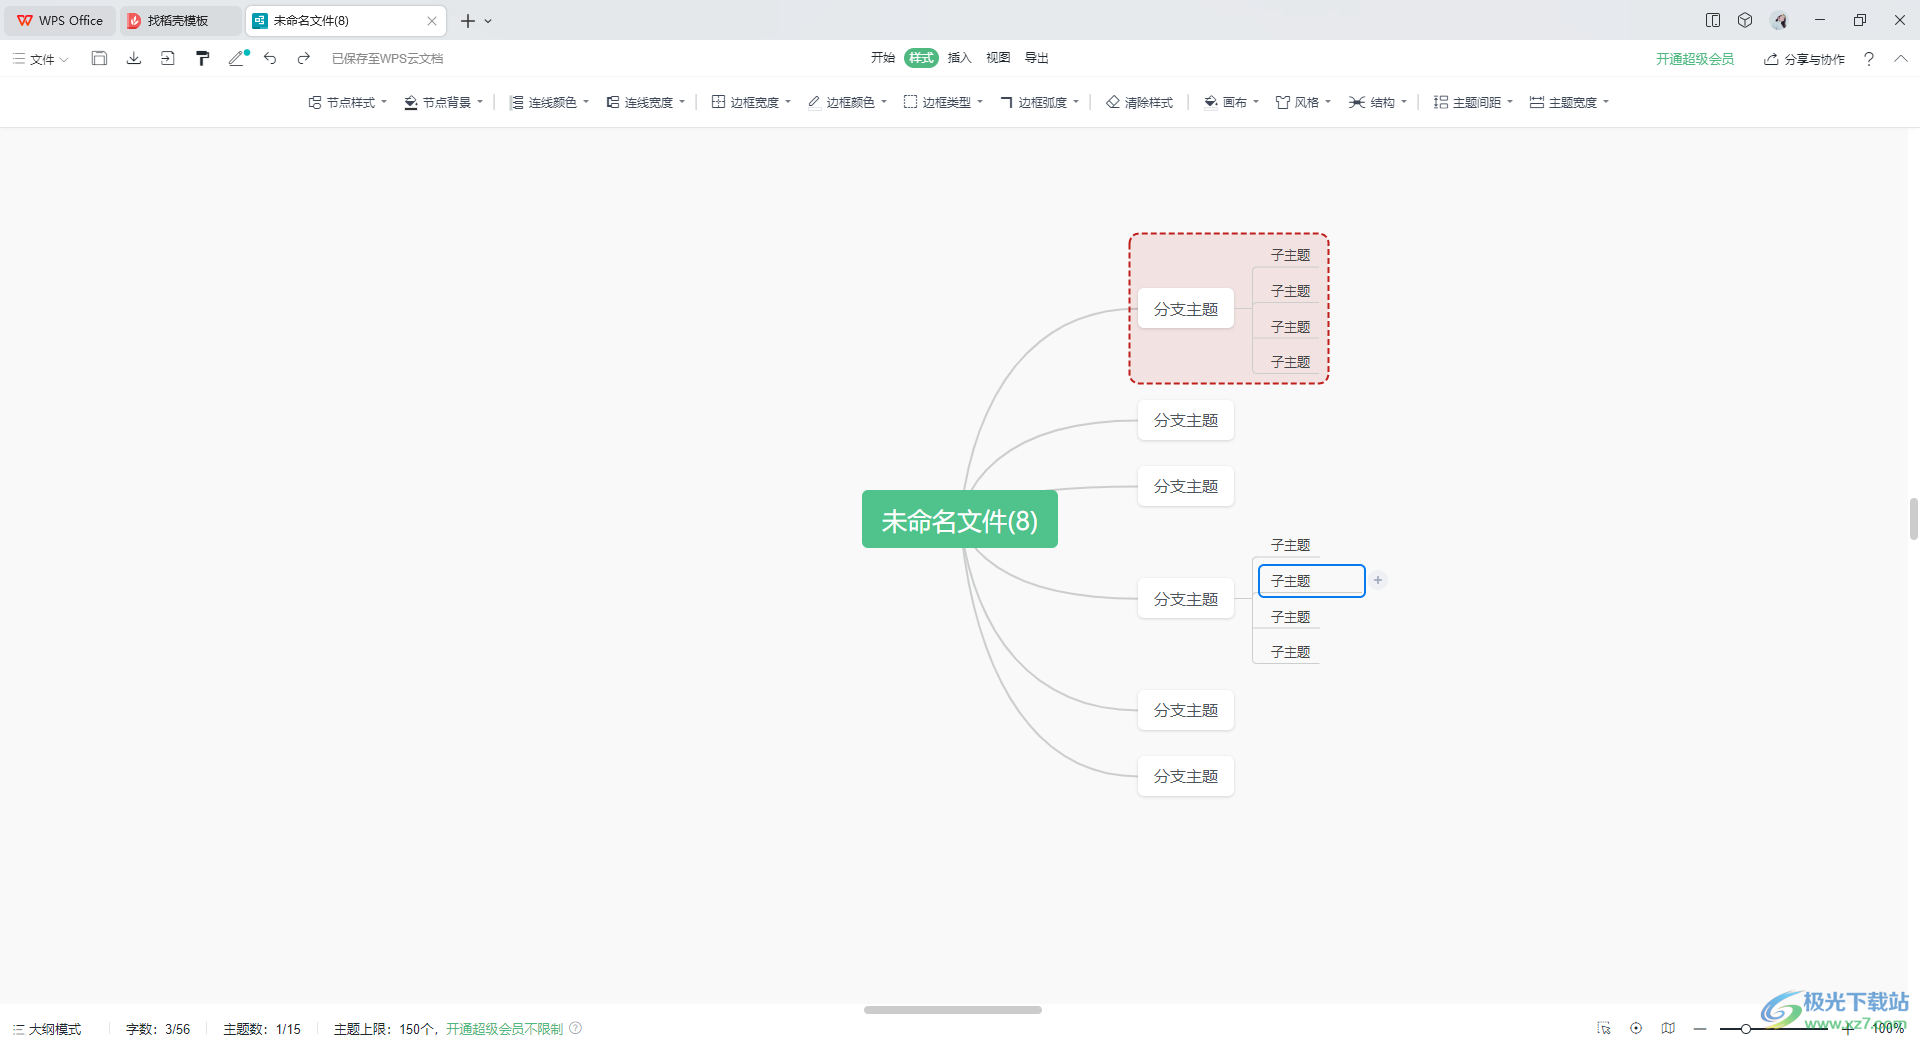
Task: Click the locate center topic icon
Action: pyautogui.click(x=1636, y=1028)
